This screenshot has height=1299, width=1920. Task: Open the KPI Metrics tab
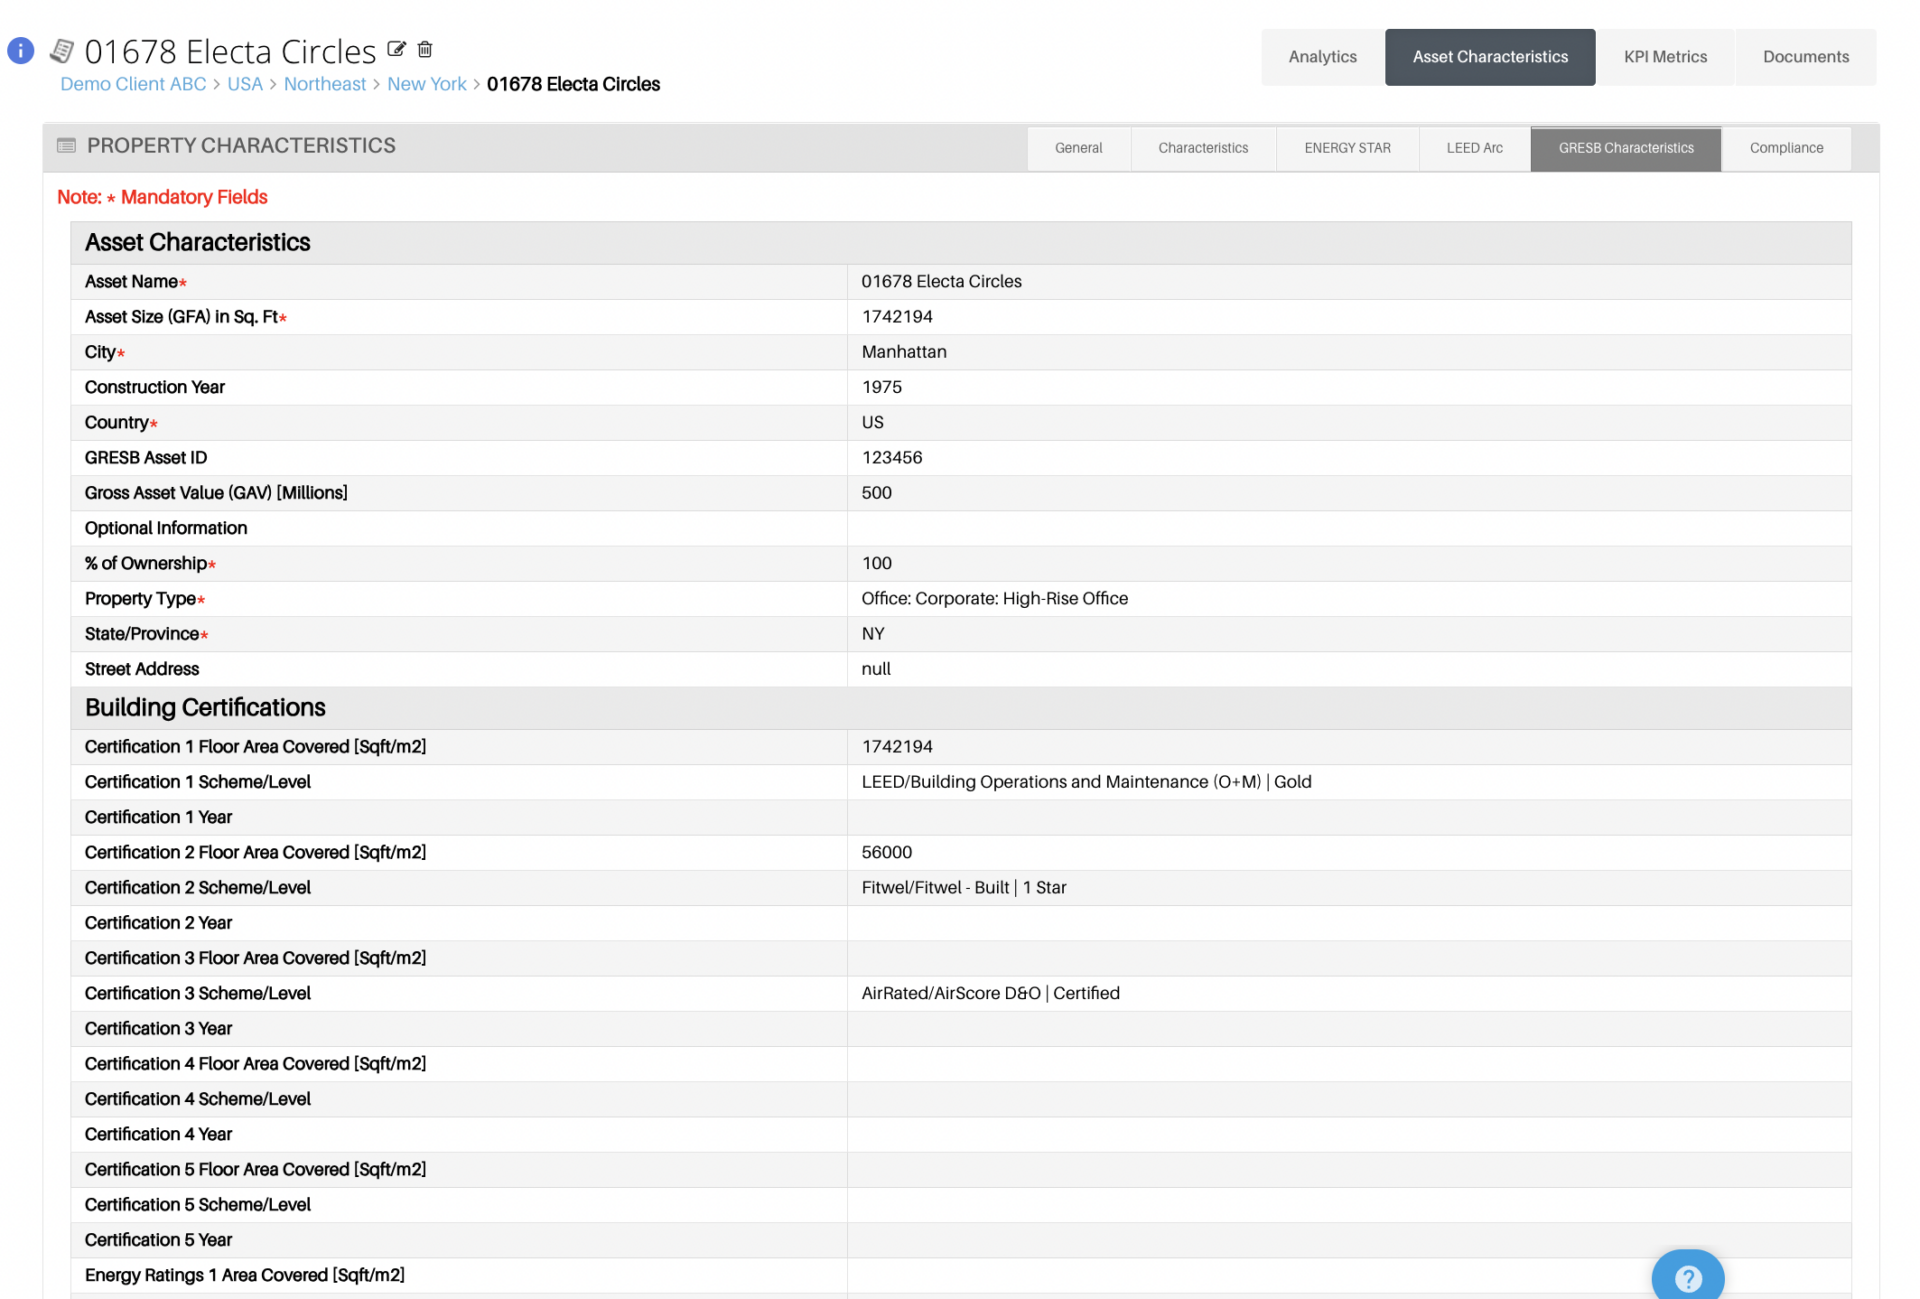coord(1665,57)
